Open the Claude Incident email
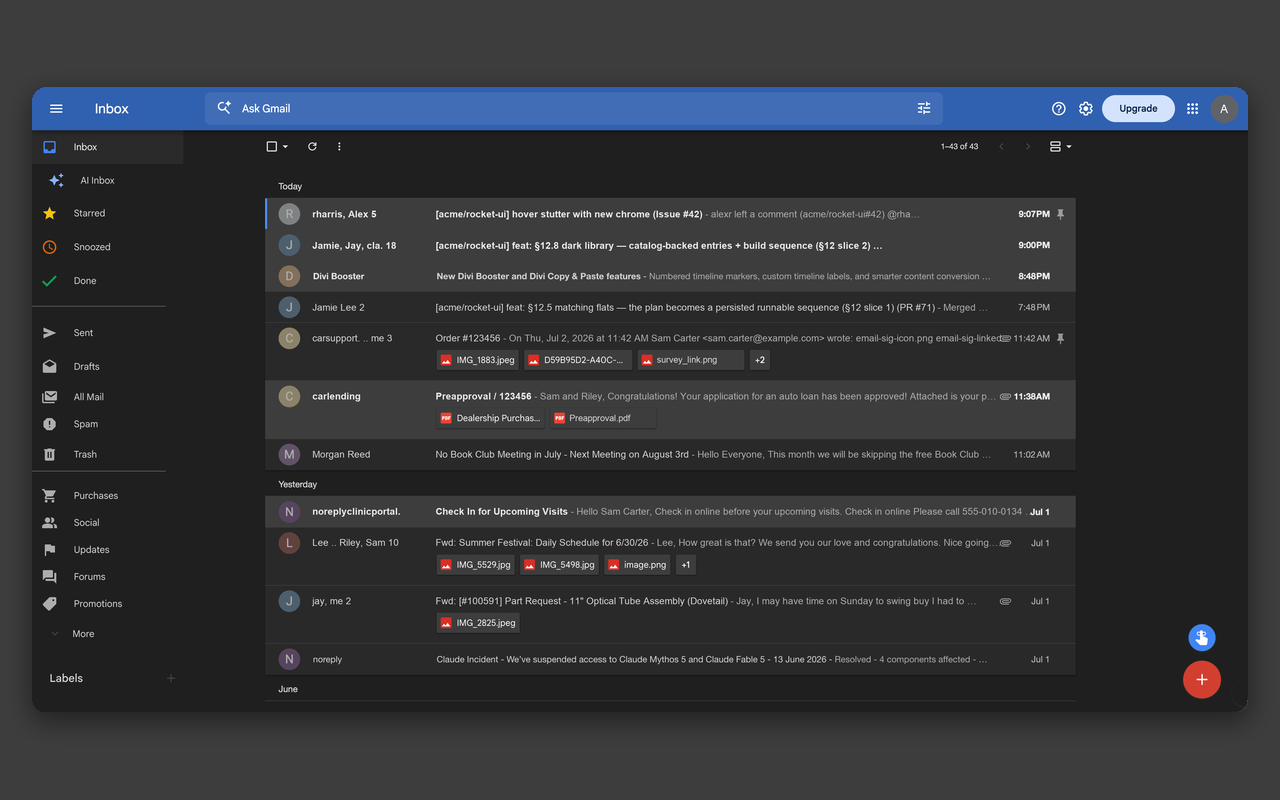1280x800 pixels. point(670,659)
